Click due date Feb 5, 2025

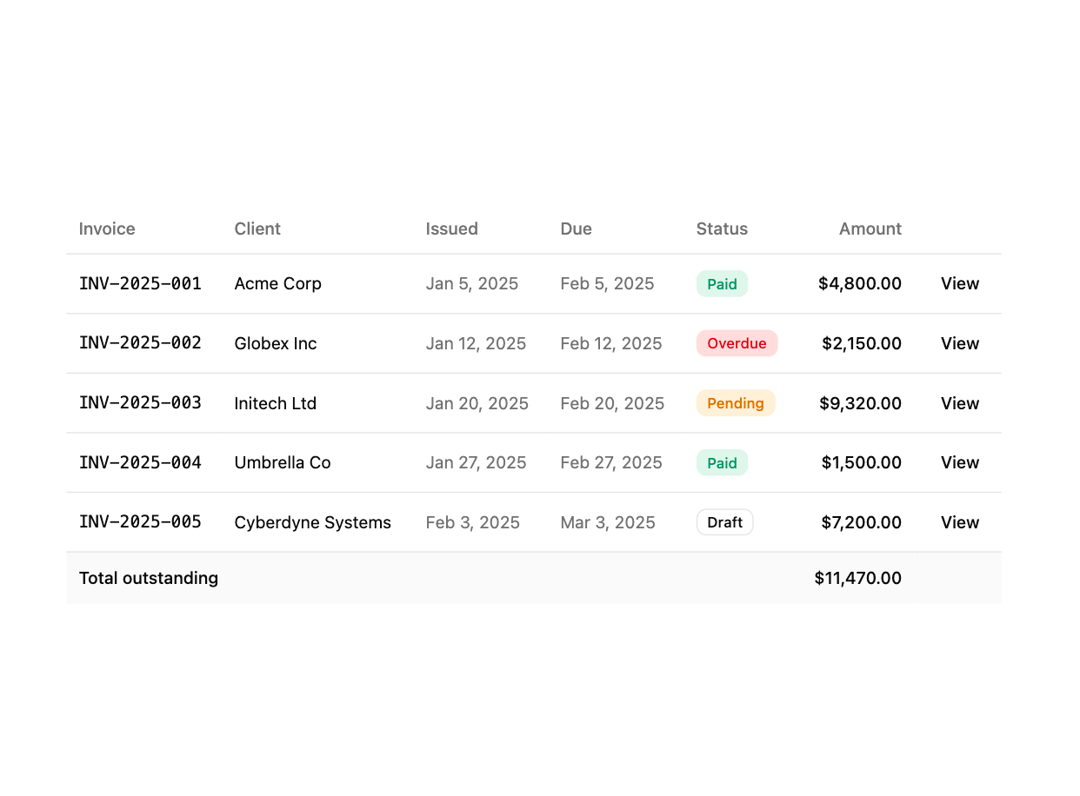coord(607,284)
